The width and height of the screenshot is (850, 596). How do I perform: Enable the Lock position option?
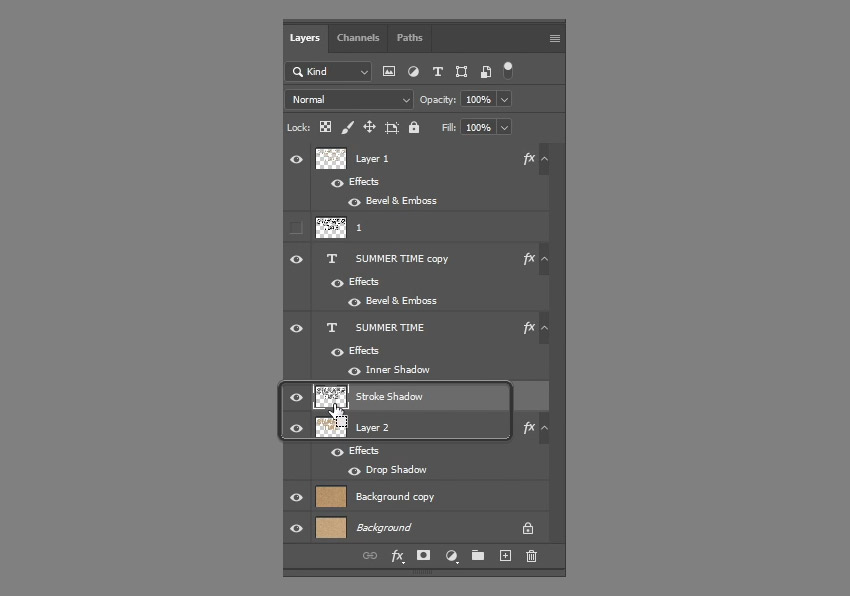[368, 127]
